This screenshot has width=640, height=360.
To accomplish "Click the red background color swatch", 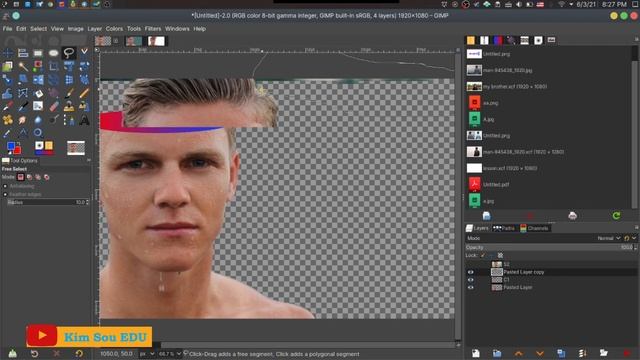I will pos(17,150).
